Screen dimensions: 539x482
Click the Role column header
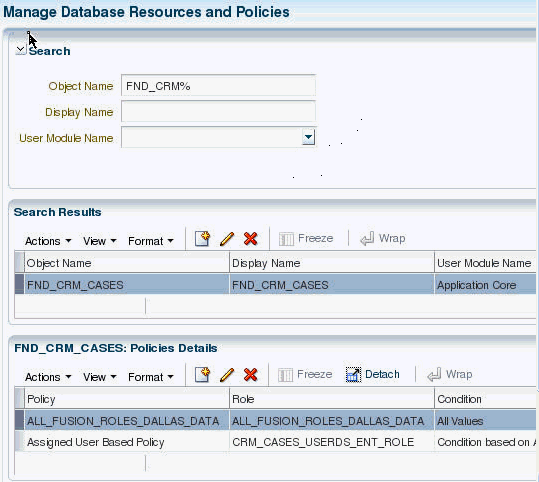332,399
